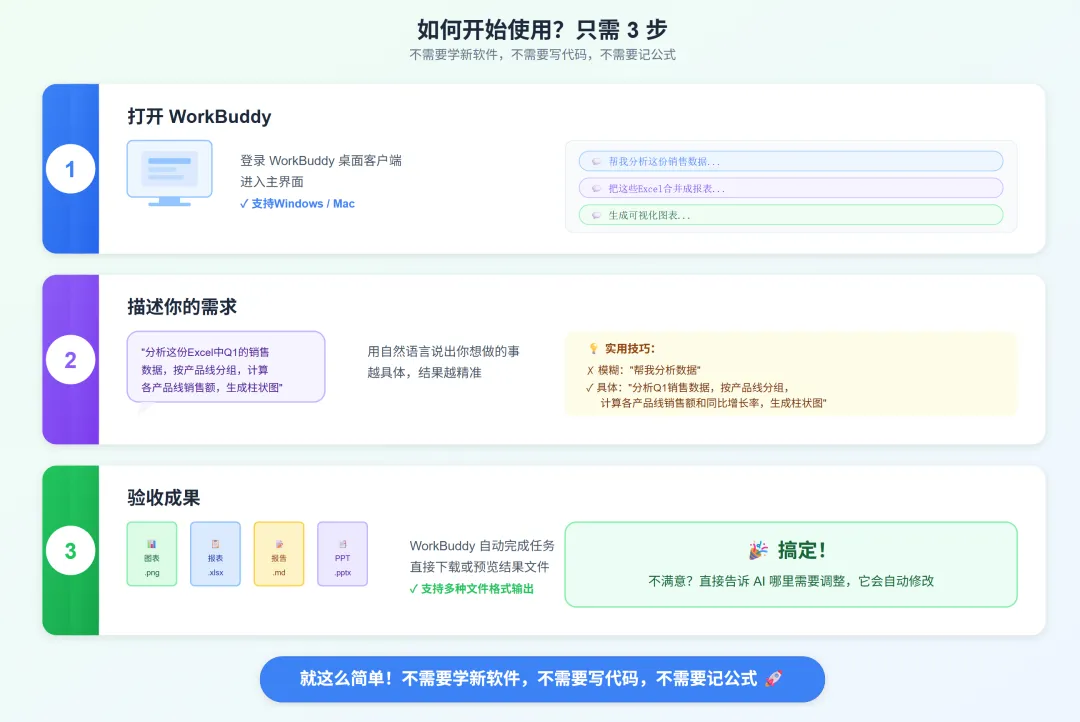The width and height of the screenshot is (1080, 722).
Task: Click the rocket icon on the bottom banner
Action: coord(774,679)
